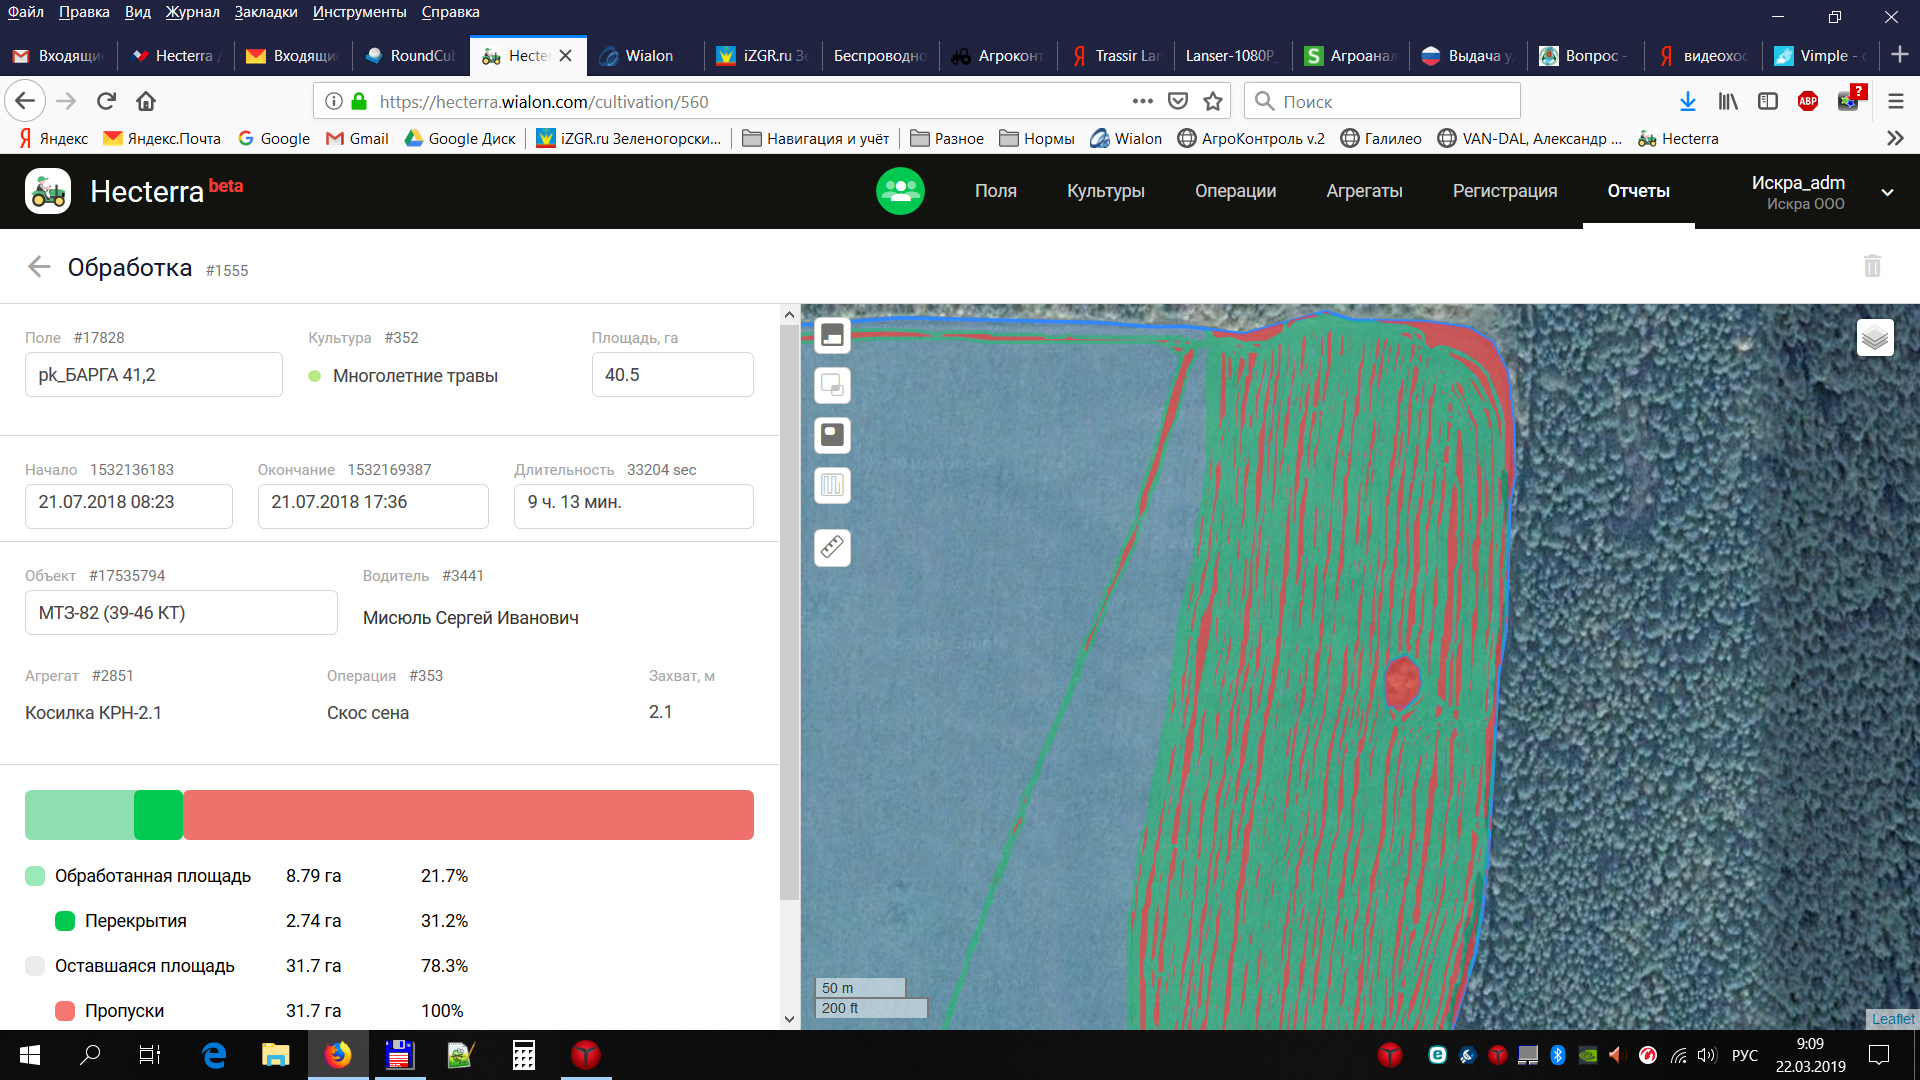Bookmark page with the star icon
This screenshot has width=1920, height=1080.
pos(1213,101)
